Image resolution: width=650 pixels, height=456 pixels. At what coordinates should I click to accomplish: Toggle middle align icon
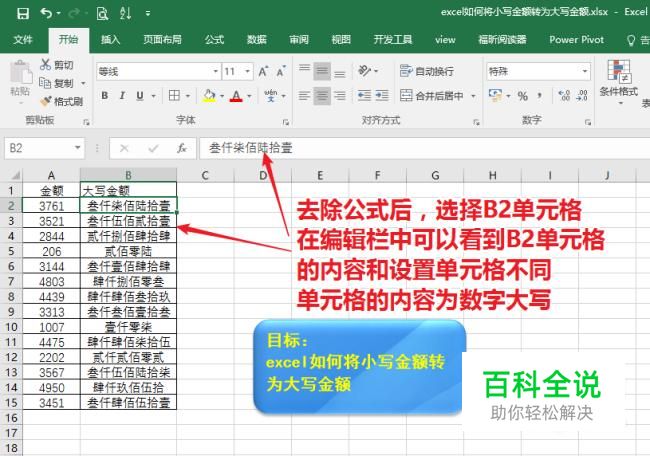coord(322,71)
